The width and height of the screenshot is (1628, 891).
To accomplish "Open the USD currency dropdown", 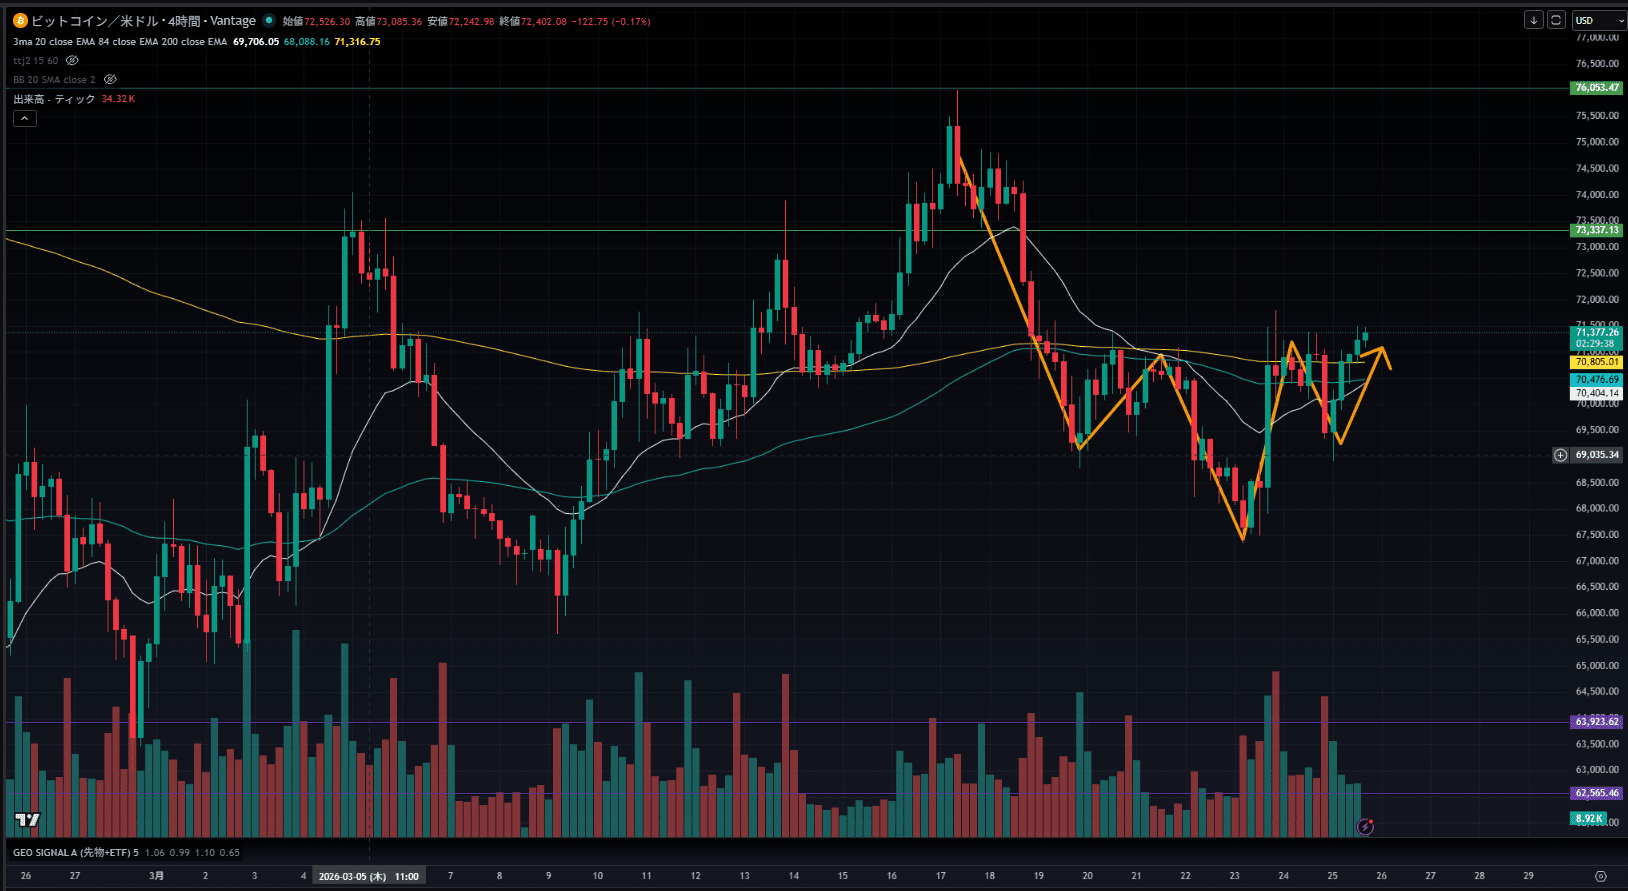I will point(1598,20).
